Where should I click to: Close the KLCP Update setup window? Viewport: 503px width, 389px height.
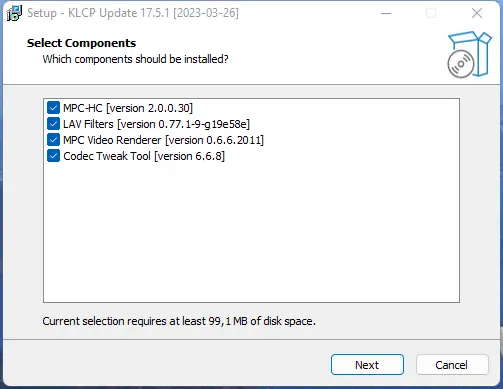click(477, 13)
